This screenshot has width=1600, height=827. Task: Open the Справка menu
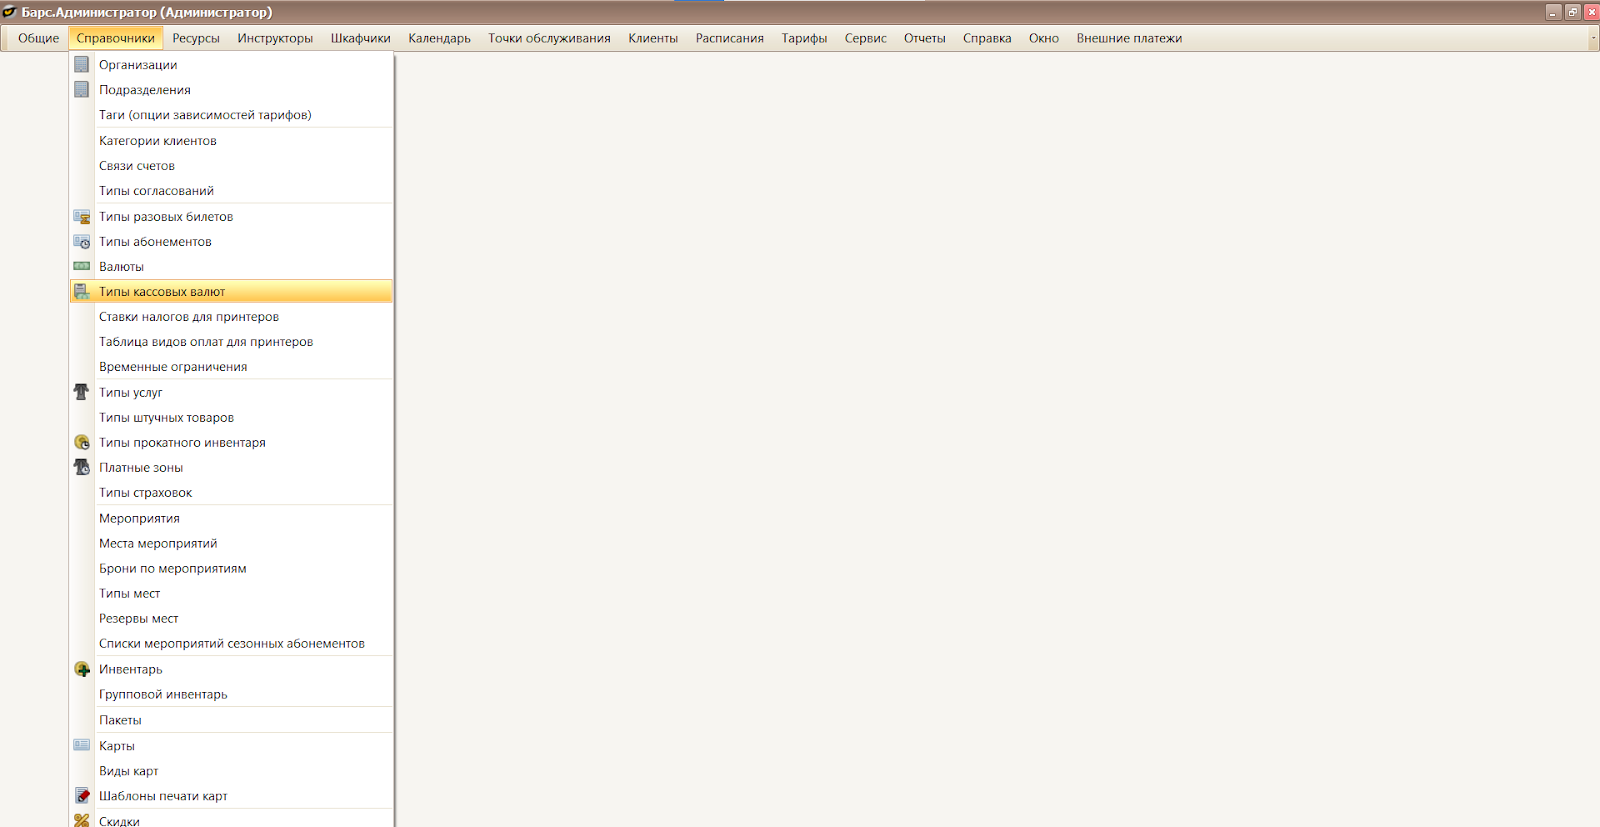pyautogui.click(x=987, y=39)
